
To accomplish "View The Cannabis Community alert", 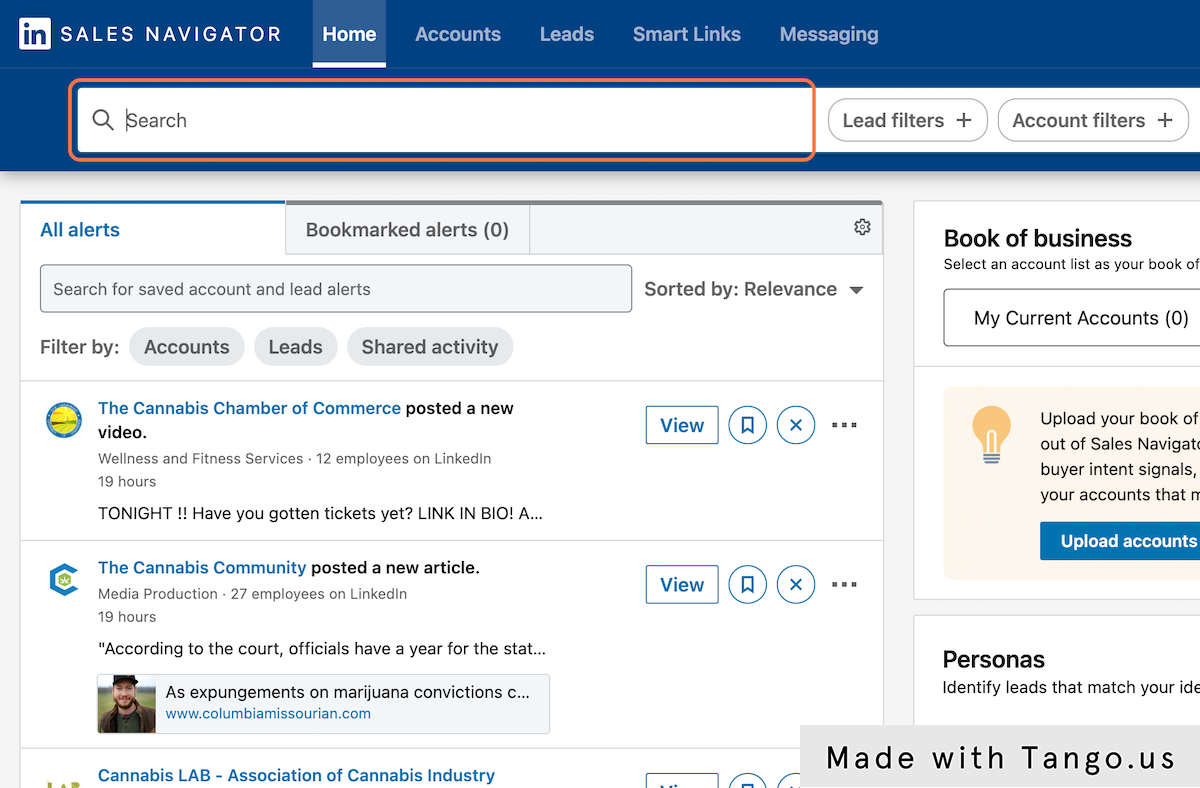I will (682, 585).
